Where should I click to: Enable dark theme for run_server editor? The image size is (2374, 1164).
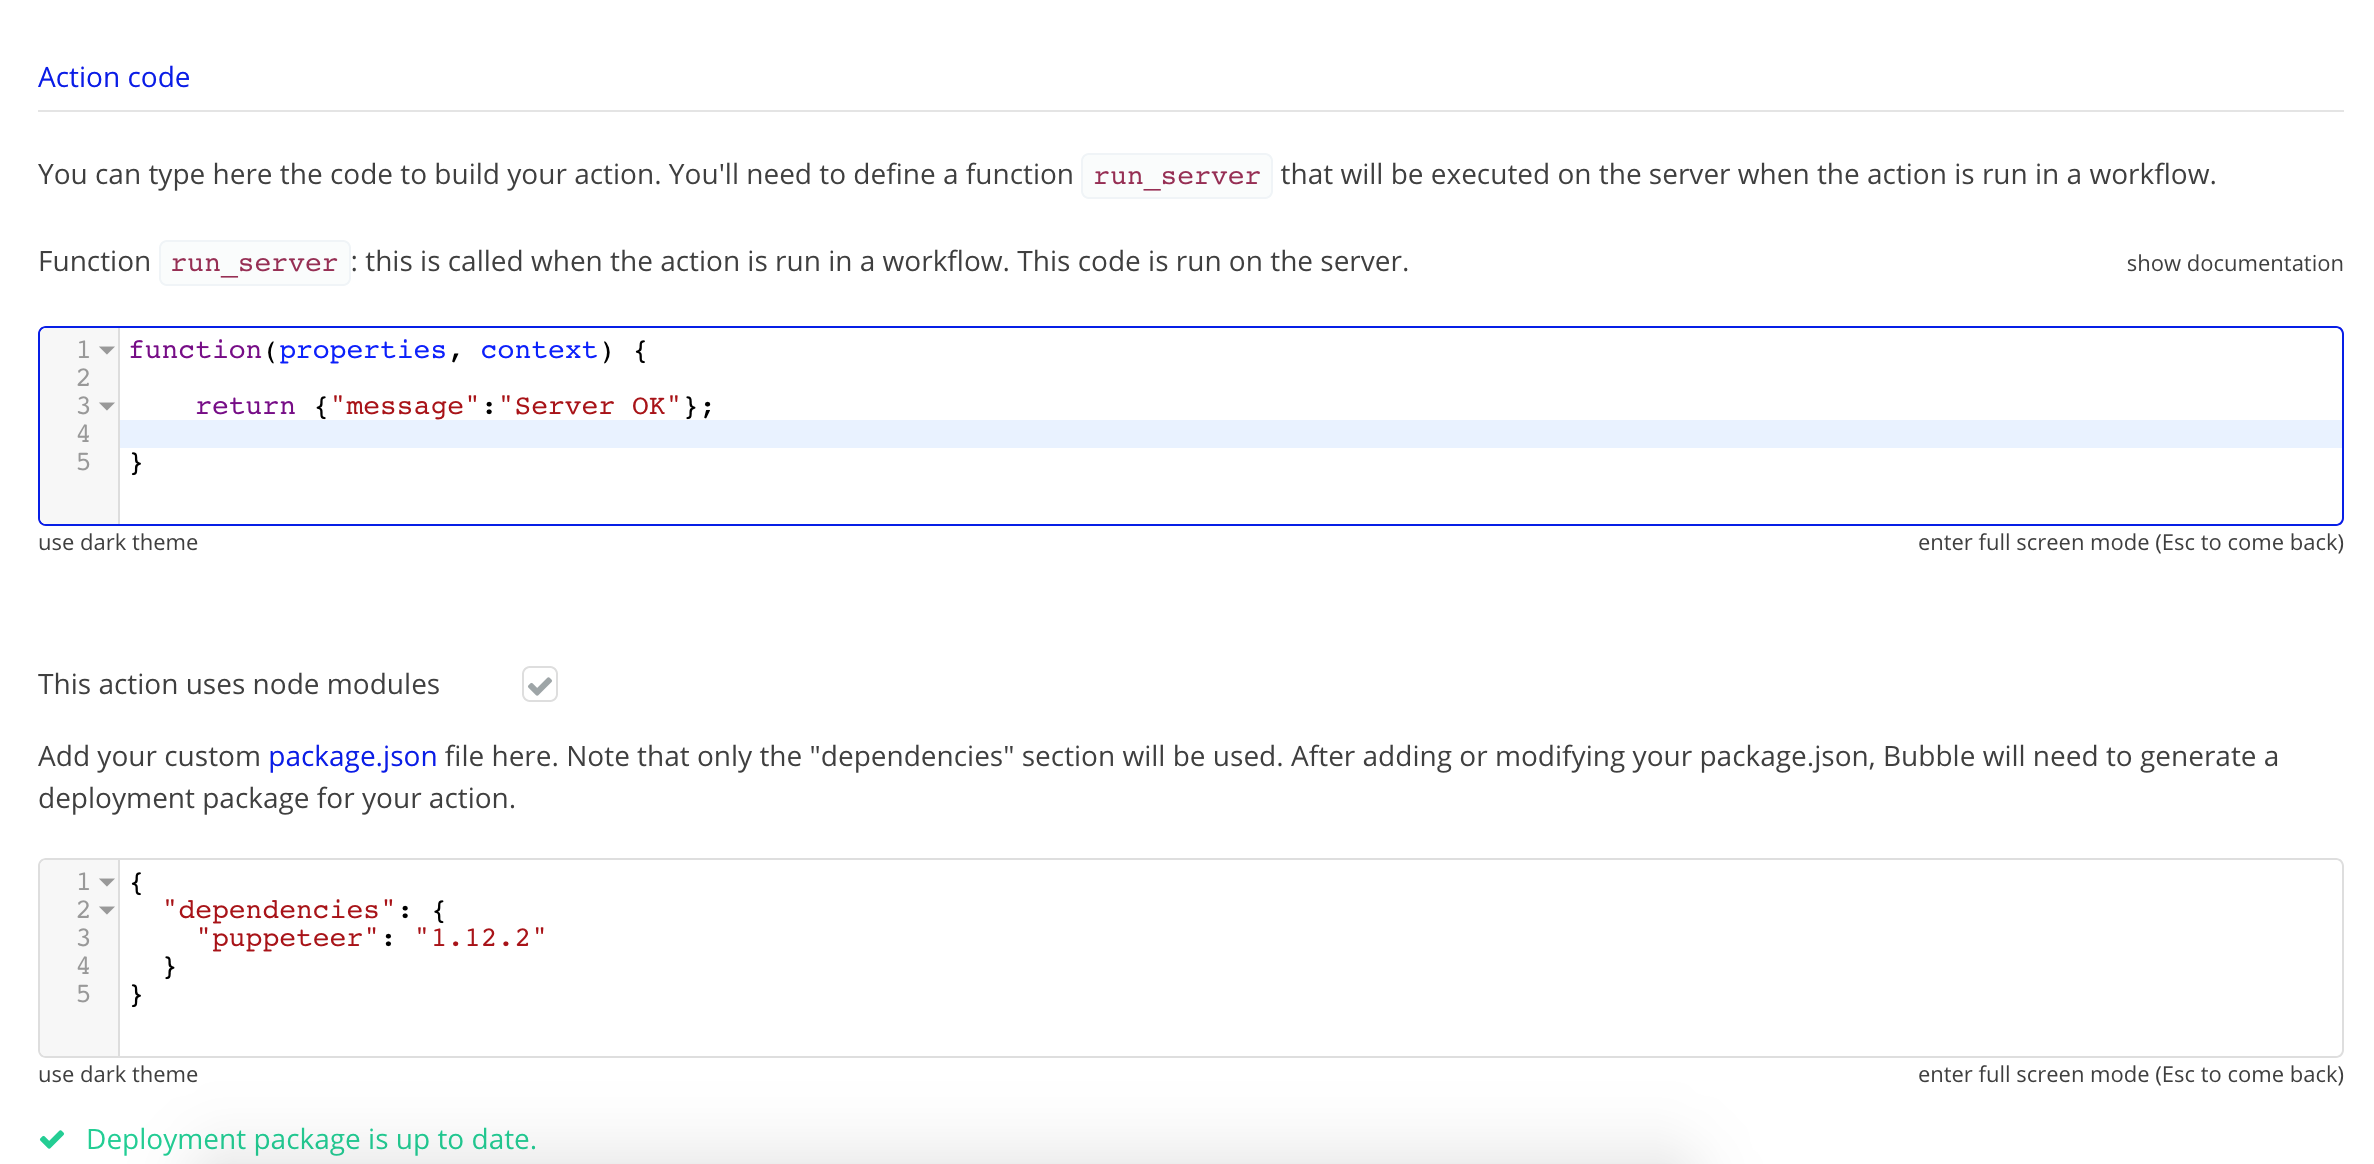point(118,542)
